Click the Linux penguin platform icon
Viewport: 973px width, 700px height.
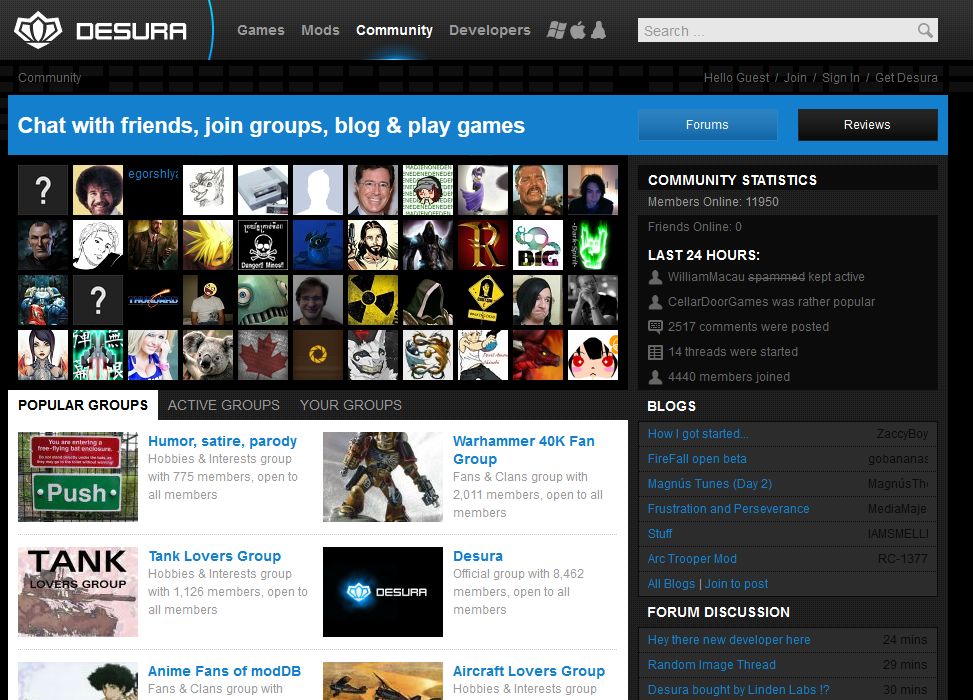[x=598, y=30]
